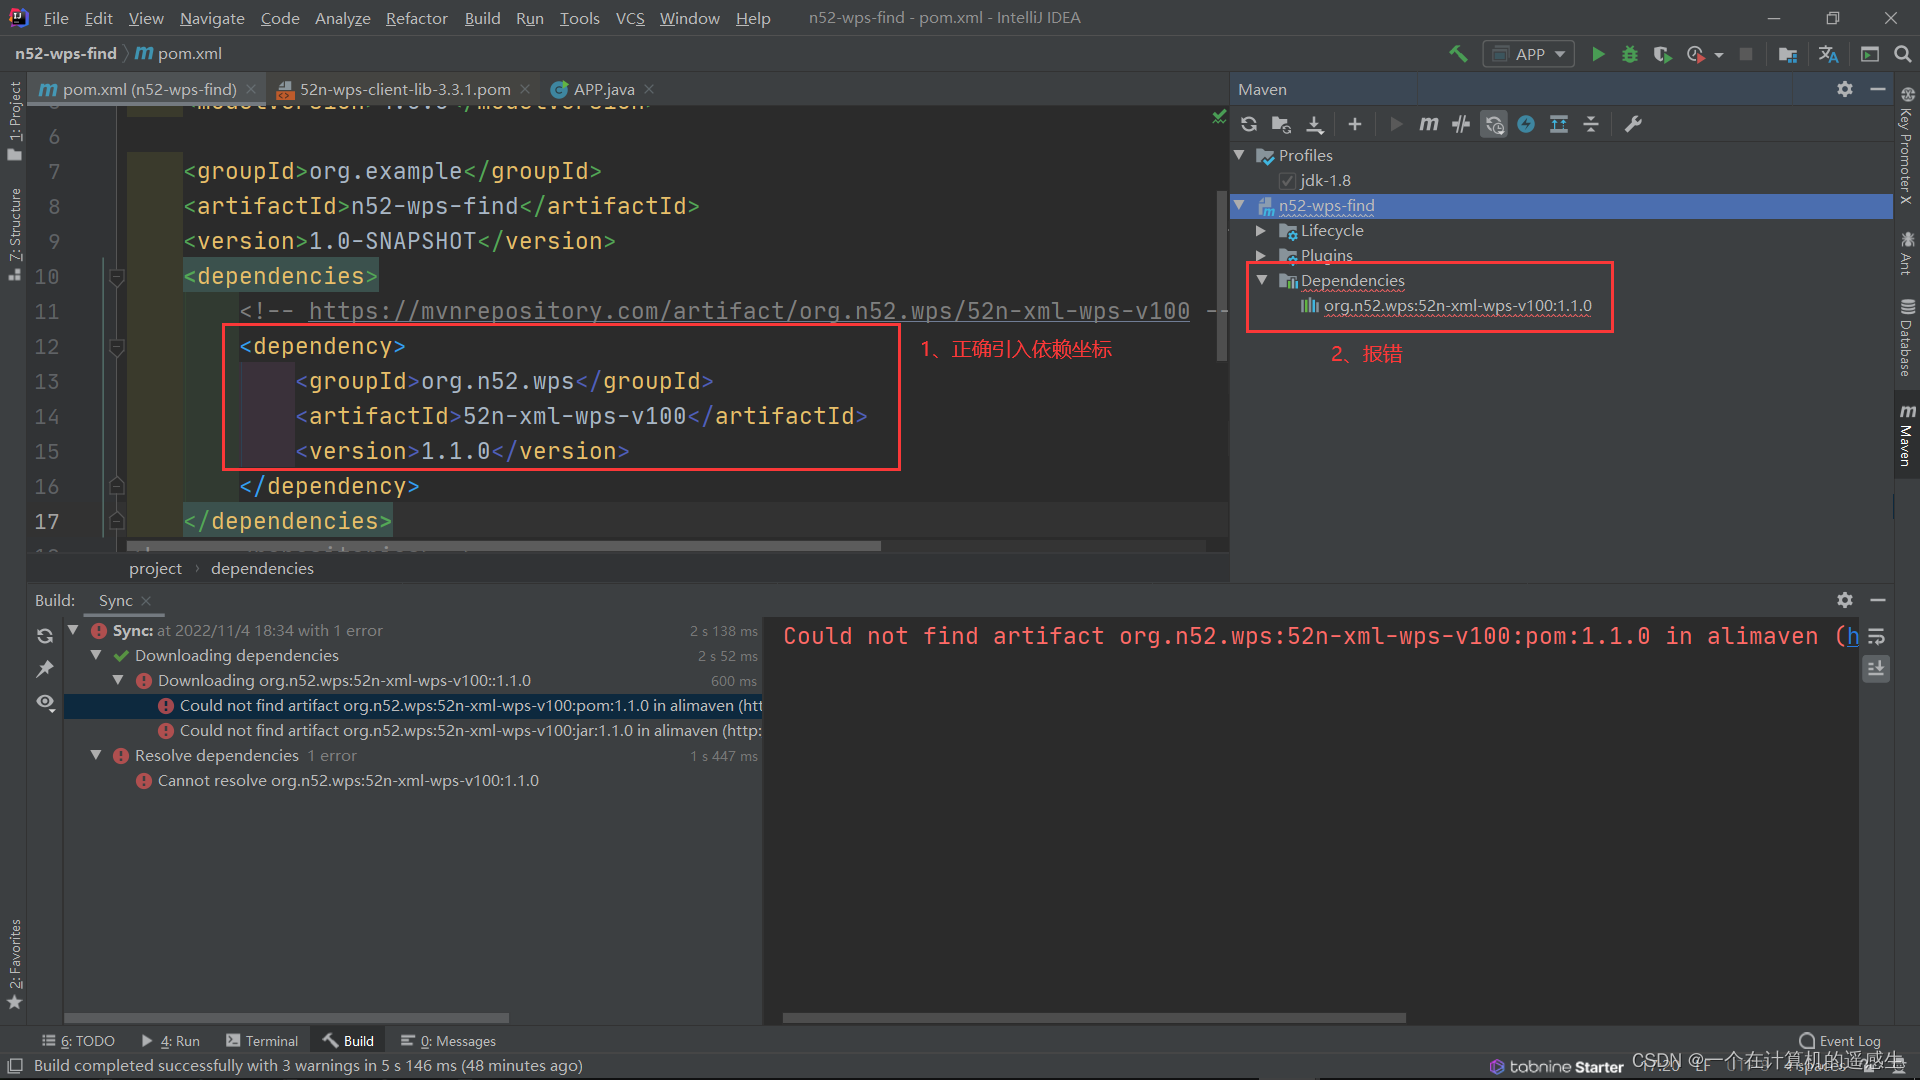Open the Navigate menu

pos(212,18)
